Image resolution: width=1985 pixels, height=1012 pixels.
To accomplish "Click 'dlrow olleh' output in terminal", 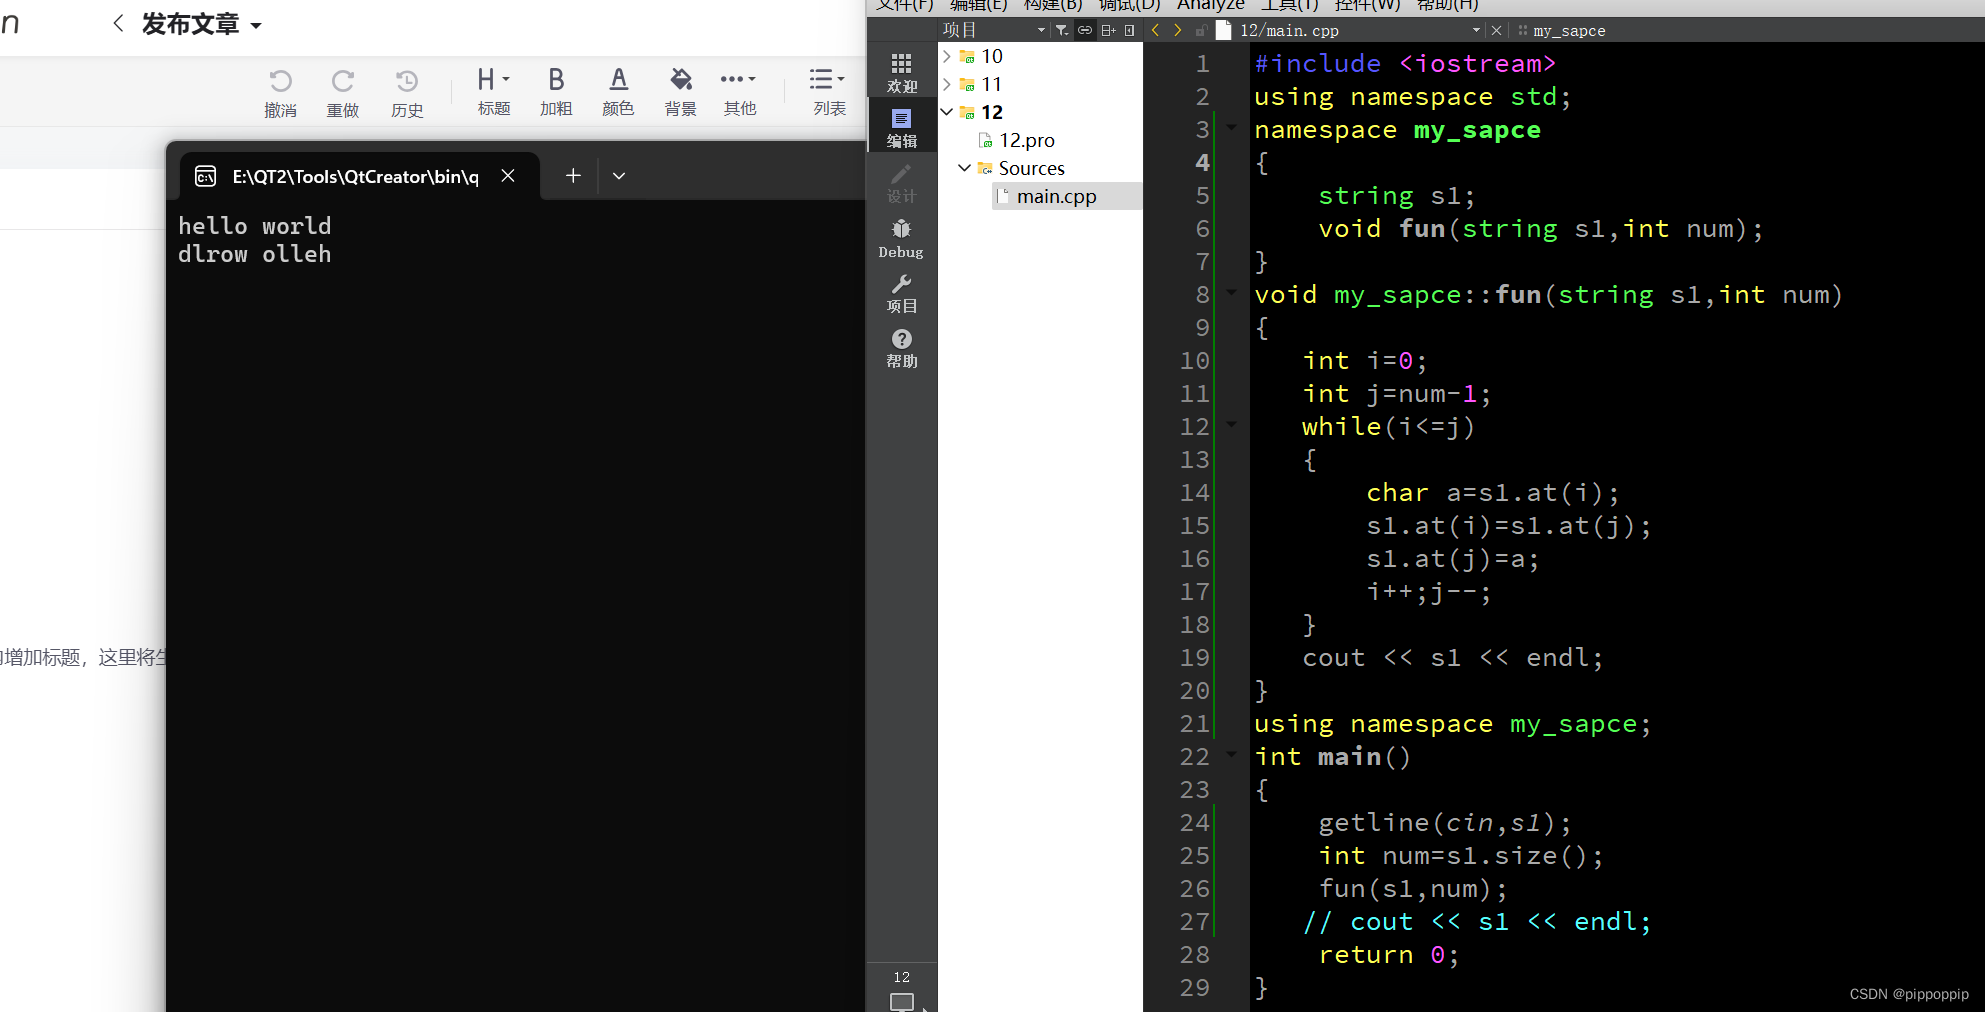I will tap(254, 254).
